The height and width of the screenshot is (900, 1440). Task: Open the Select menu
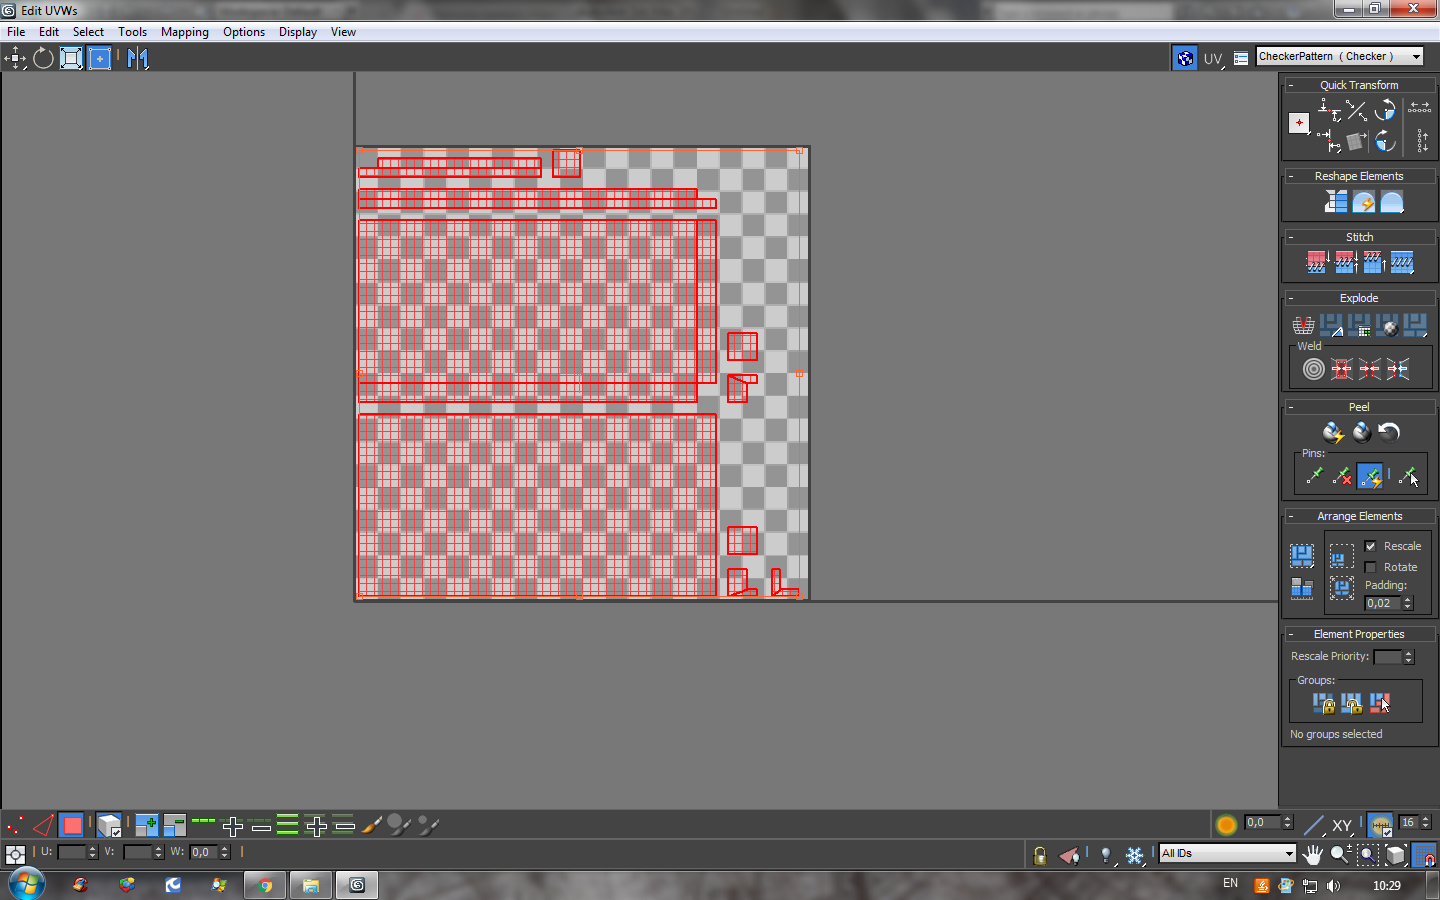(88, 32)
